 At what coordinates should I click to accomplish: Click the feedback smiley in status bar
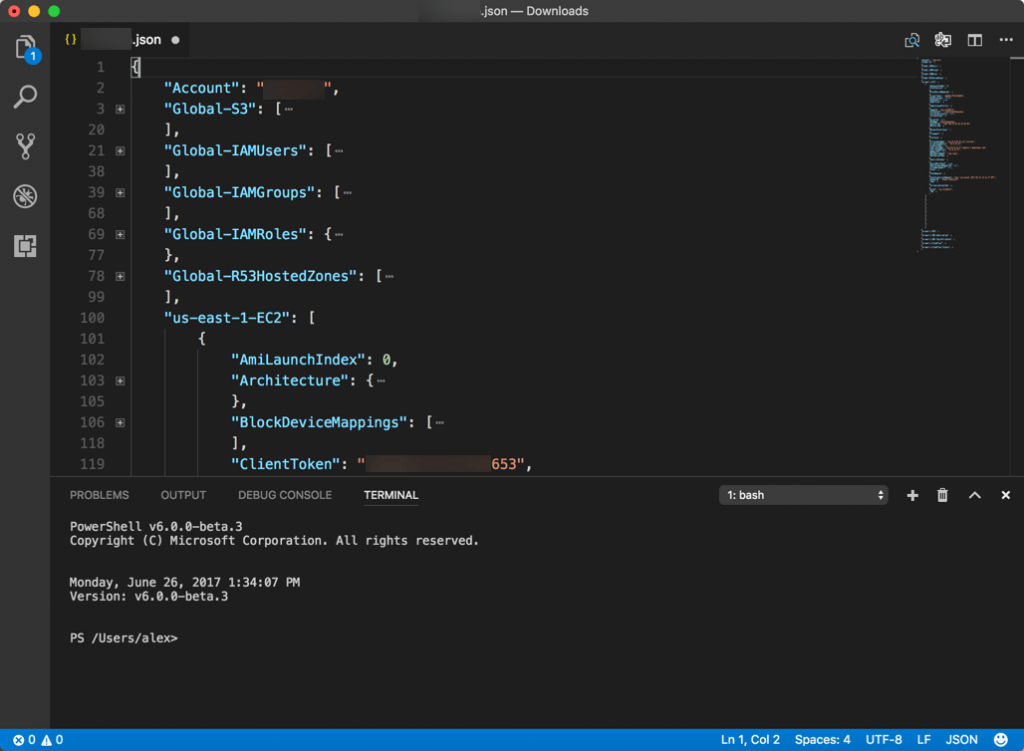[999, 739]
